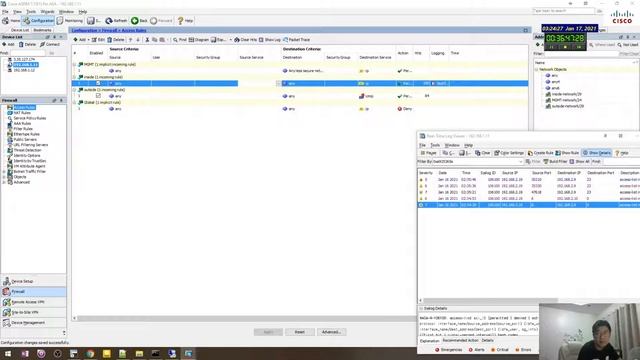The height and width of the screenshot is (360, 640).
Task: Switch to the Device List tab
Action: [x=20, y=30]
